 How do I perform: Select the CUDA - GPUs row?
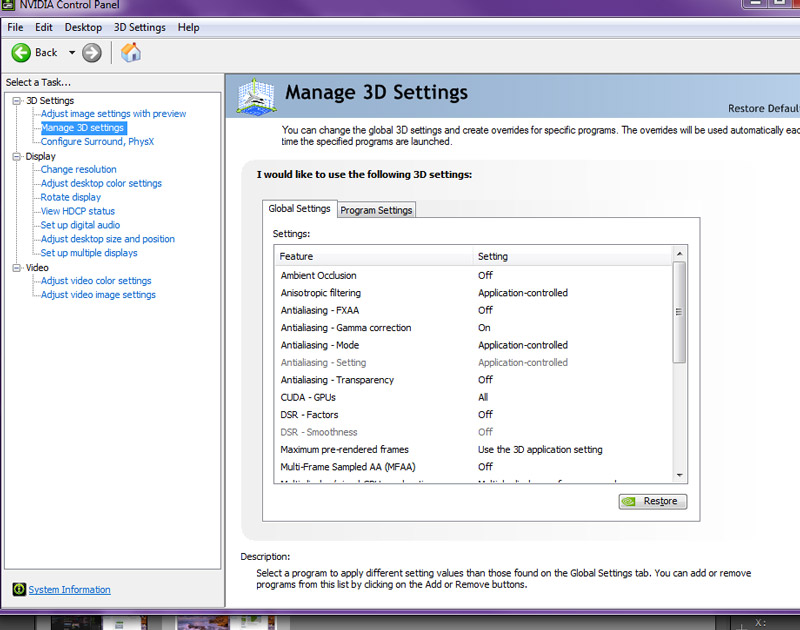click(x=473, y=397)
